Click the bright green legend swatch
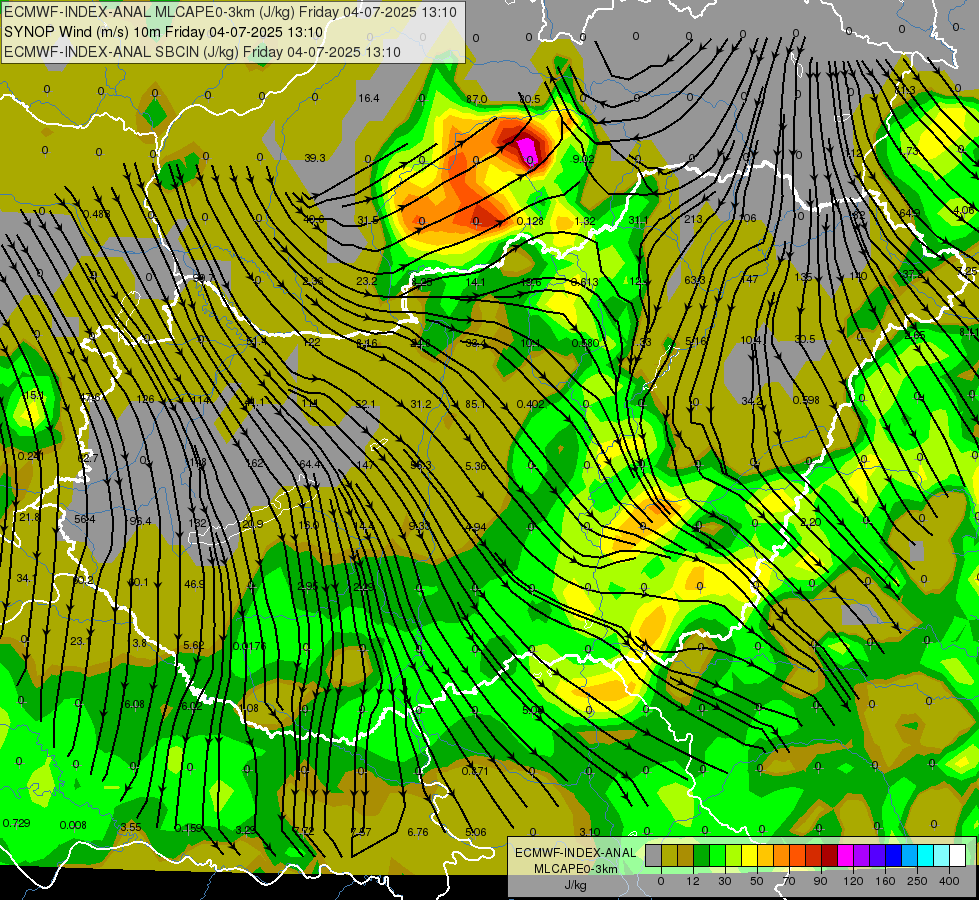The image size is (979, 900). coord(718,855)
